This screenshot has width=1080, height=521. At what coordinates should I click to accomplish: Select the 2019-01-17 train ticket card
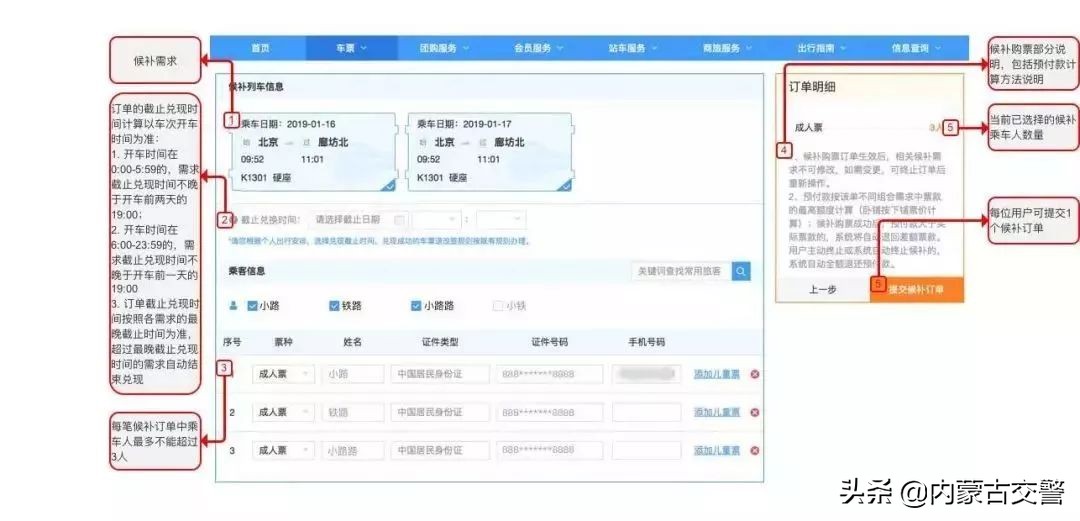[490, 152]
